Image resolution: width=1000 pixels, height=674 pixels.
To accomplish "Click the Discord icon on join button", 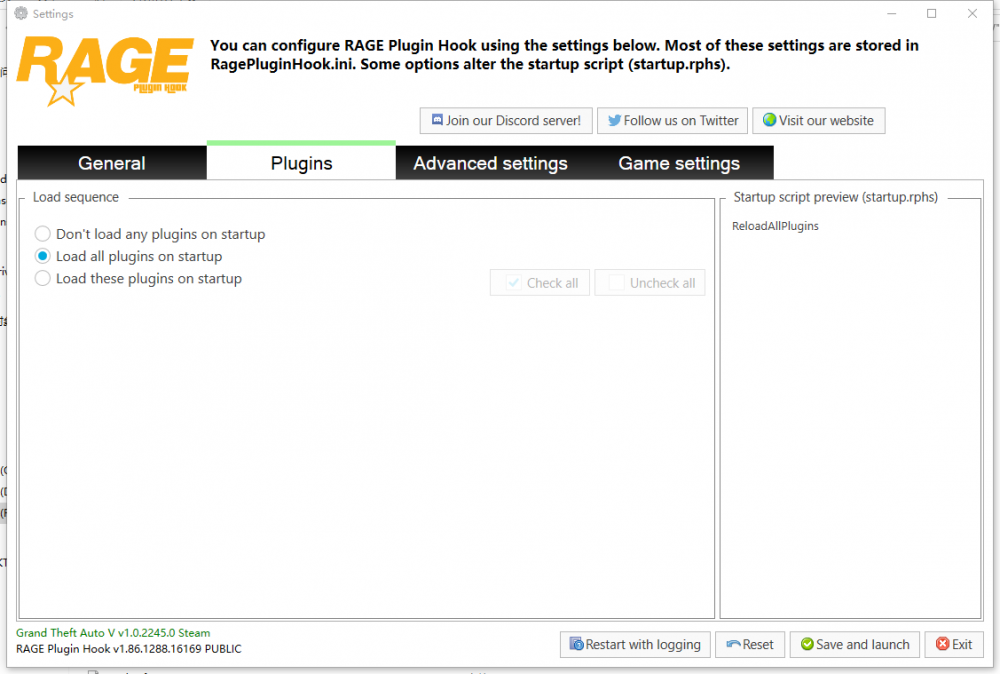I will 436,121.
